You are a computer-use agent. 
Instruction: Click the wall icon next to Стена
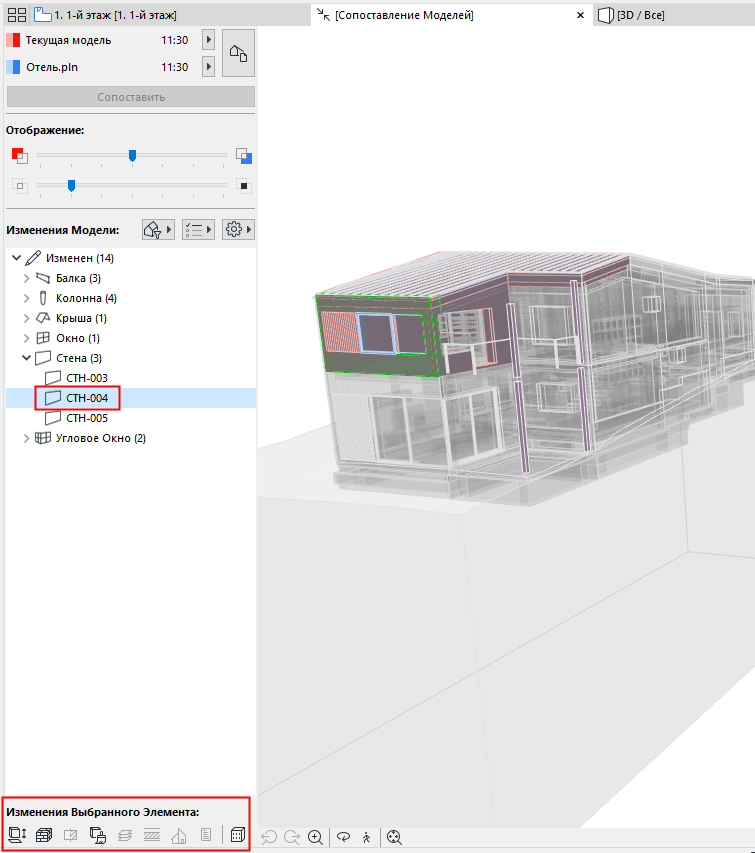pos(43,358)
